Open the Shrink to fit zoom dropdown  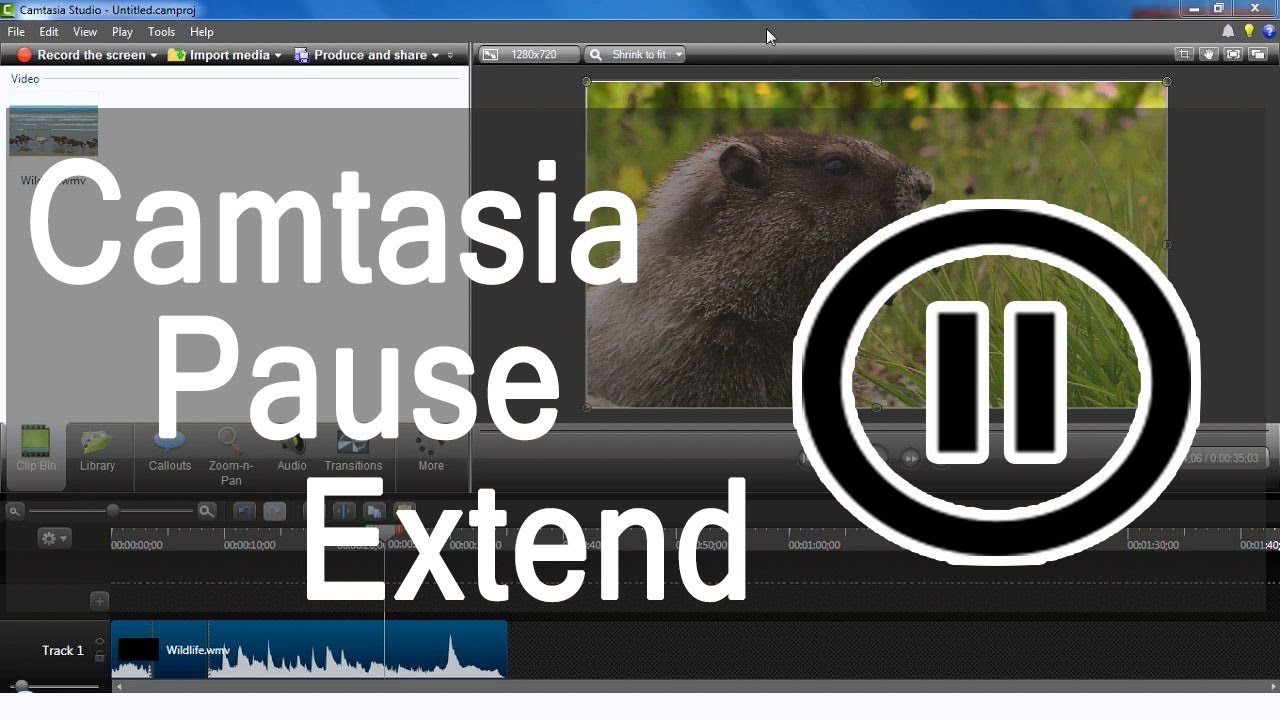pos(635,55)
